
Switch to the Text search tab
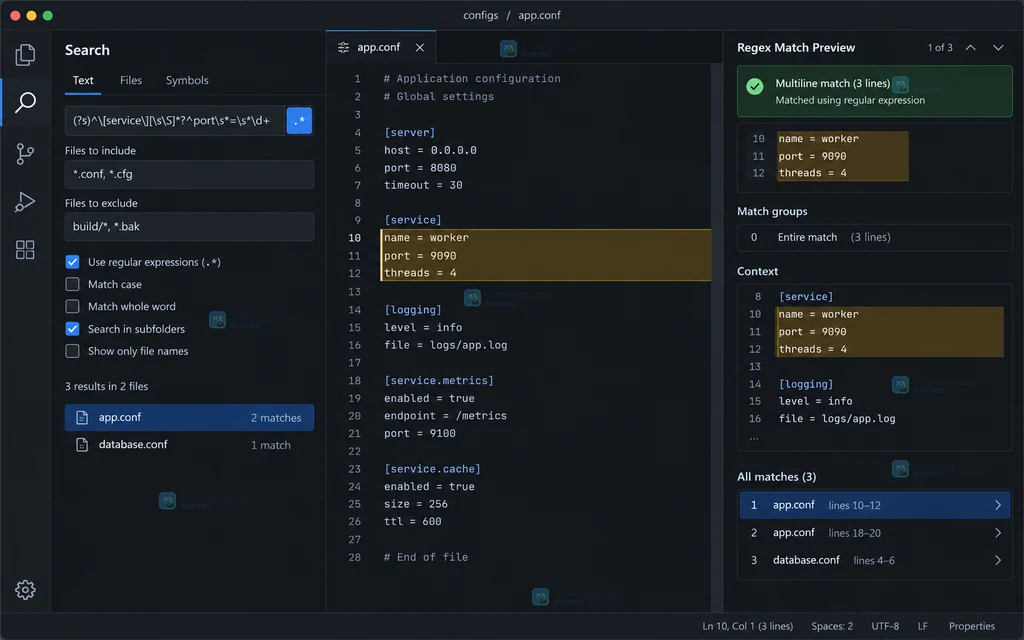pyautogui.click(x=83, y=80)
